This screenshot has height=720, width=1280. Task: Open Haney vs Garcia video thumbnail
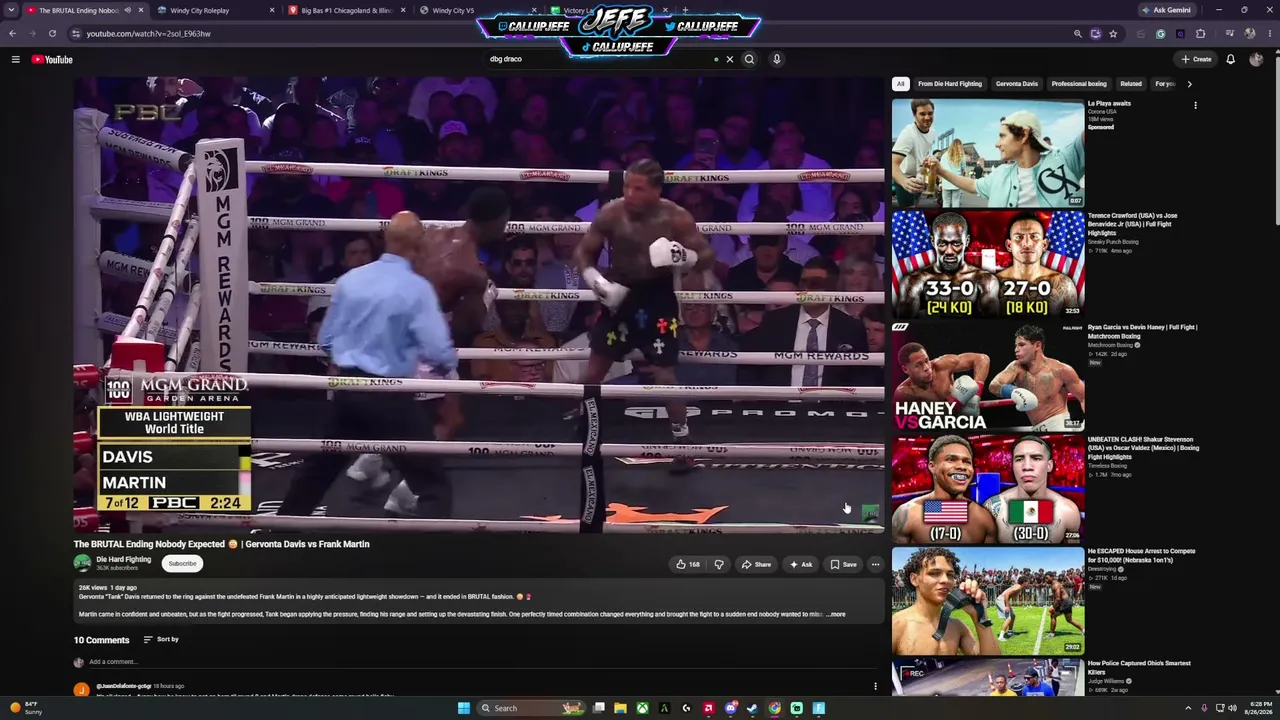pos(988,377)
